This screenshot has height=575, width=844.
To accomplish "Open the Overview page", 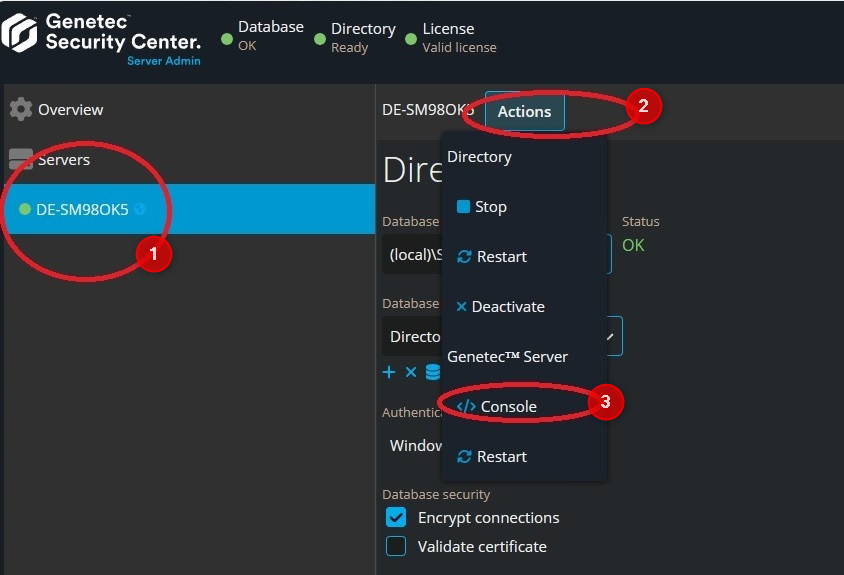I will point(71,109).
